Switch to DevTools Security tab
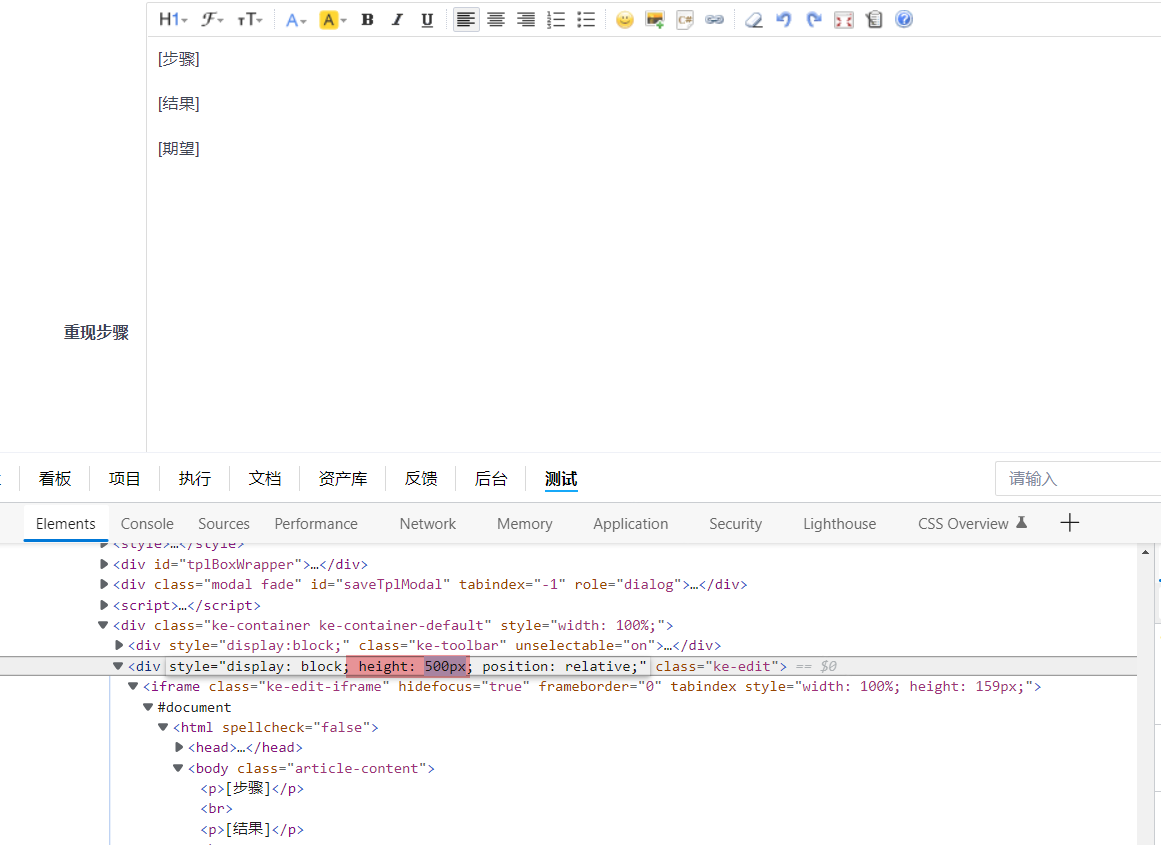 (x=735, y=524)
